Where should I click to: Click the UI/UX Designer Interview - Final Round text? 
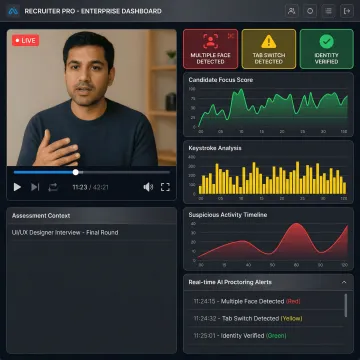coord(65,232)
